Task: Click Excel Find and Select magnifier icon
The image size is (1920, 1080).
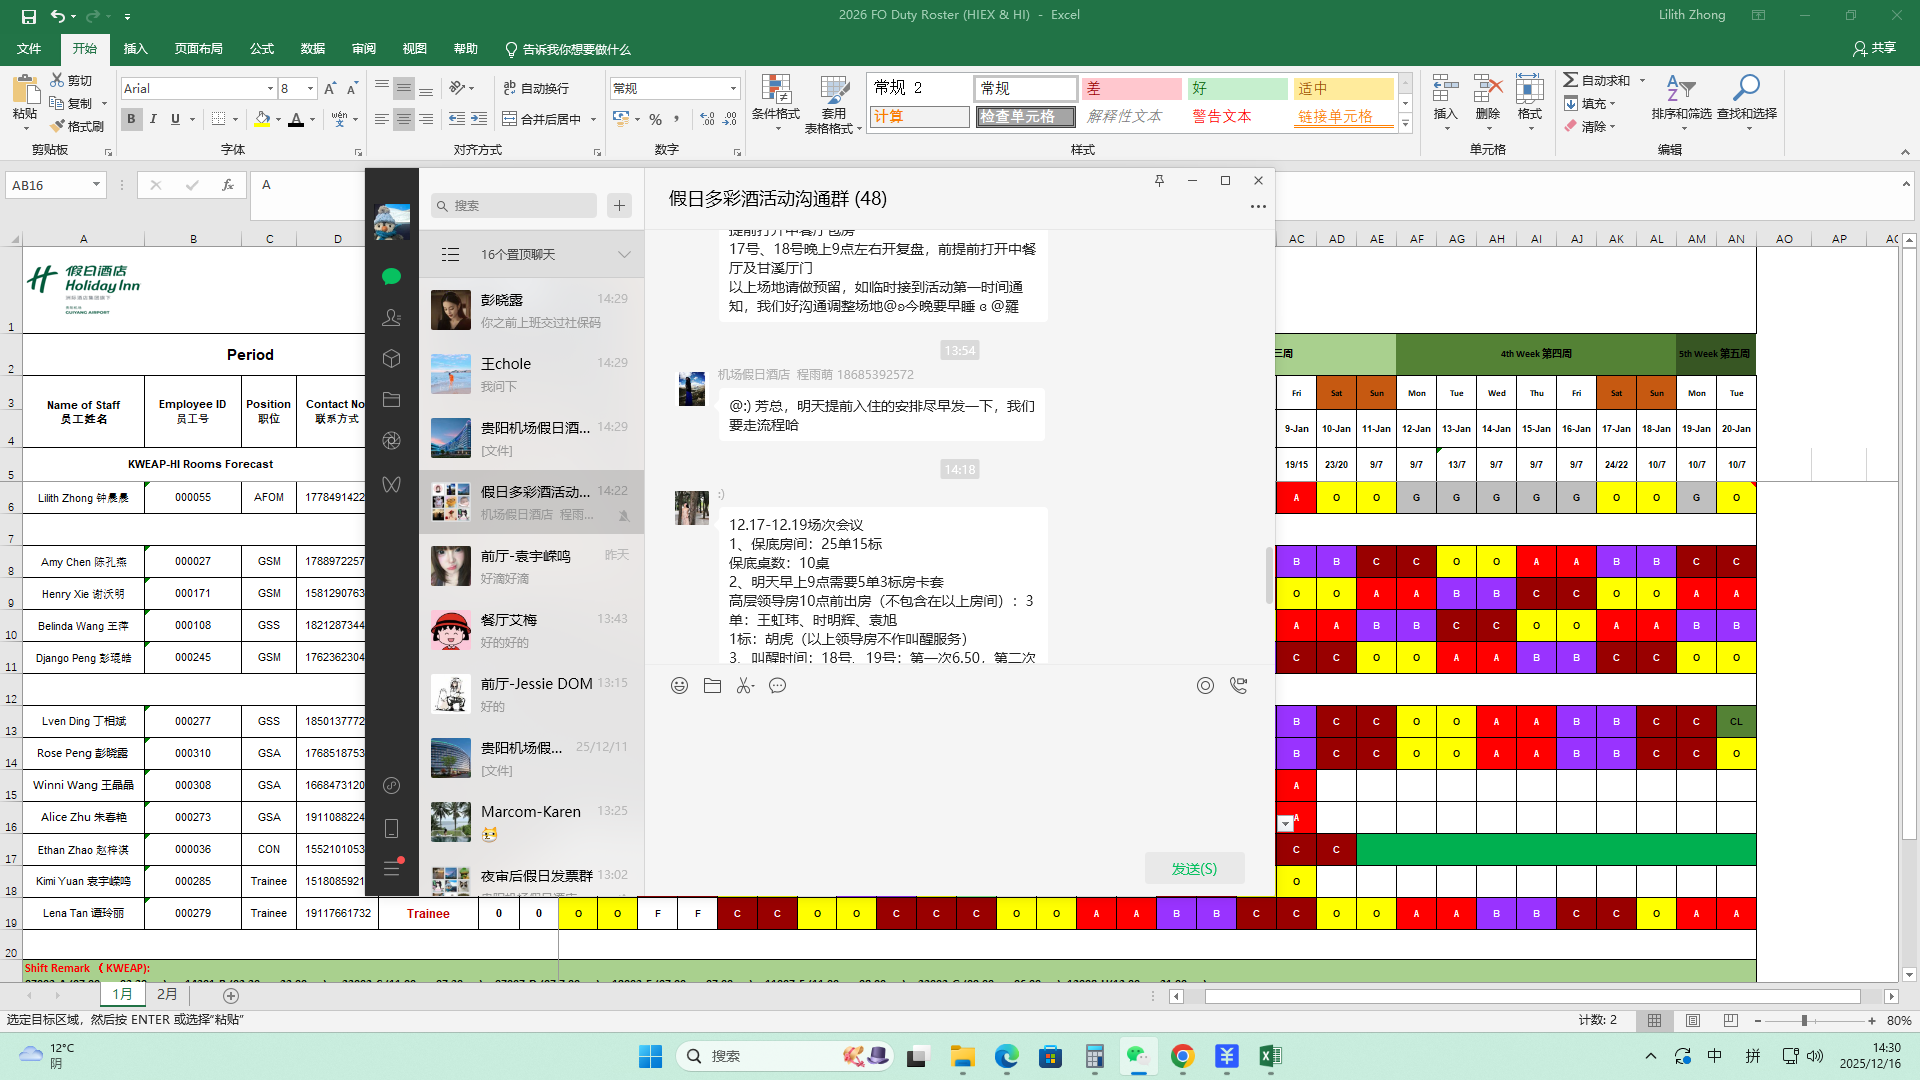Action: [1746, 89]
